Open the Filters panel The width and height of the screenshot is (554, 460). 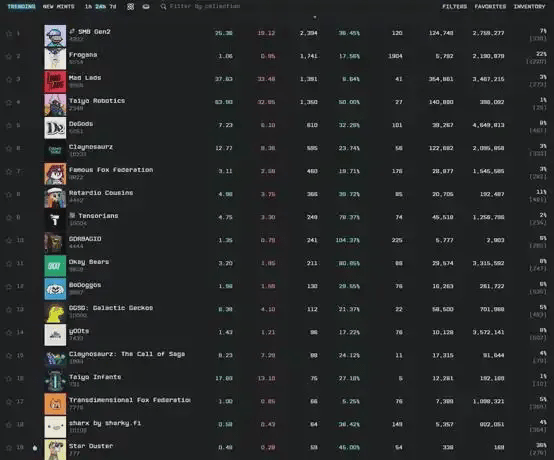454,7
